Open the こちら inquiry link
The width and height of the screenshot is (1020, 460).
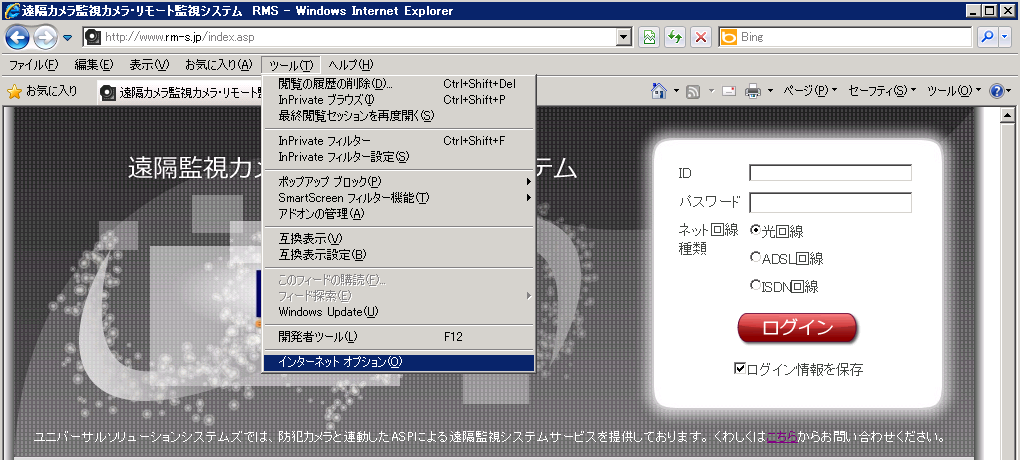point(782,437)
